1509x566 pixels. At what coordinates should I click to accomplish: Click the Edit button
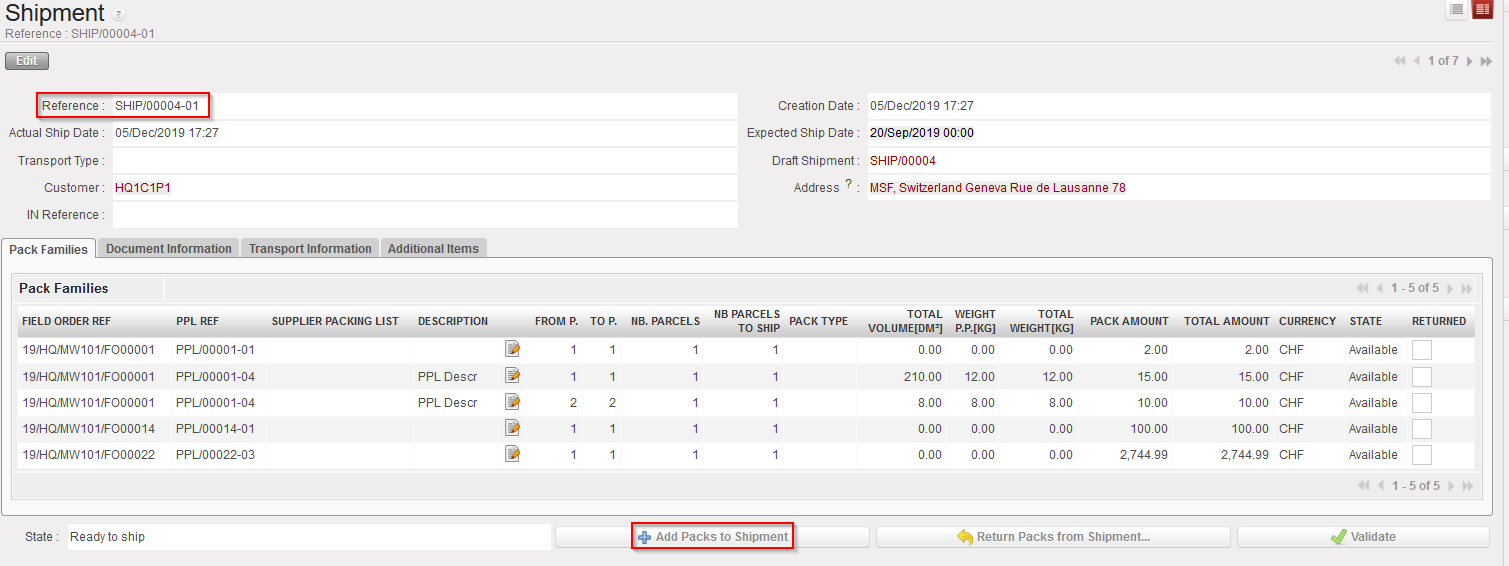[27, 61]
